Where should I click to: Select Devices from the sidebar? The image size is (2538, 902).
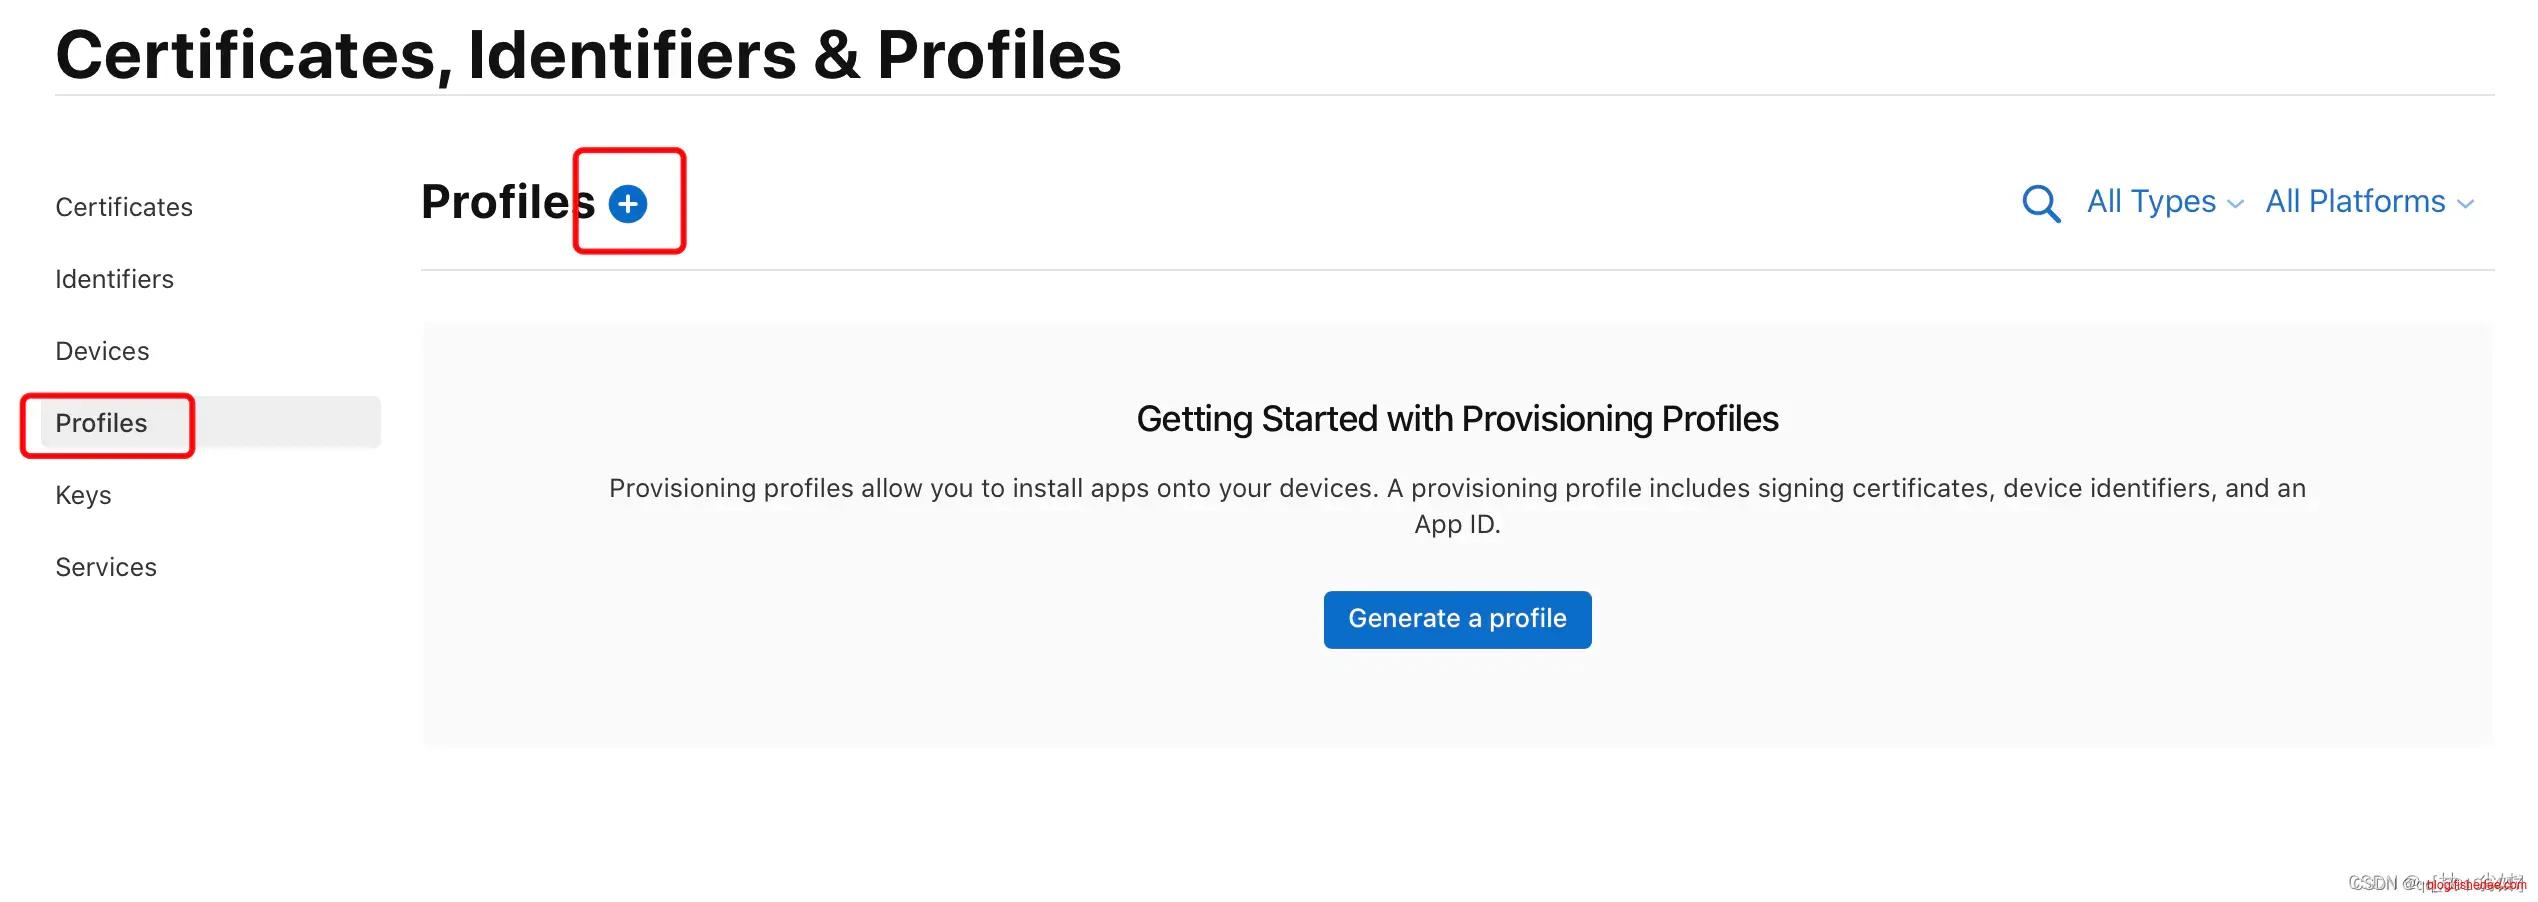coord(102,351)
